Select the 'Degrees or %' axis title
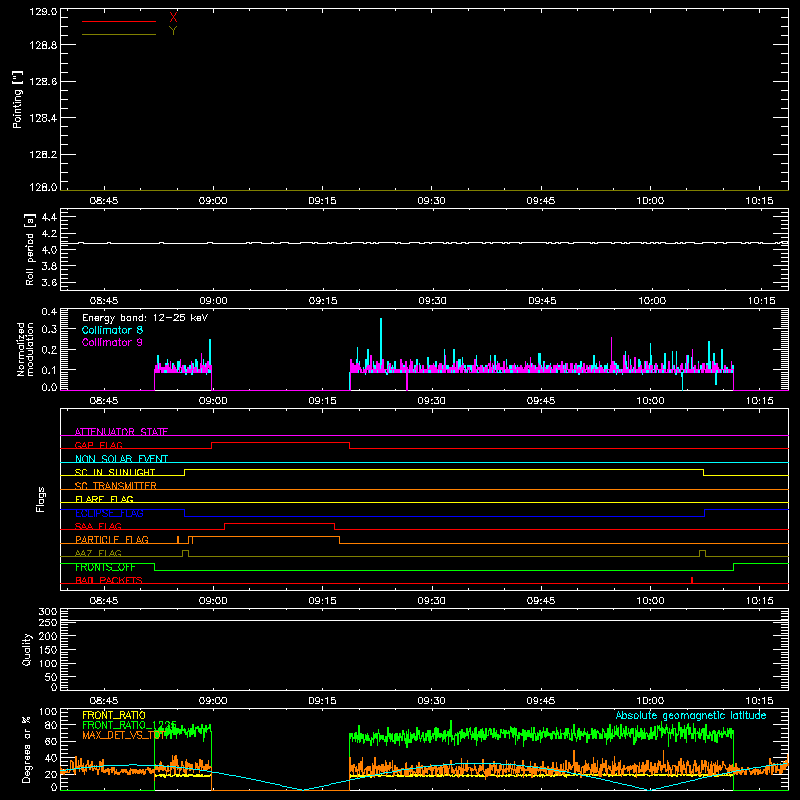Viewport: 800px width, 800px height. pos(27,749)
